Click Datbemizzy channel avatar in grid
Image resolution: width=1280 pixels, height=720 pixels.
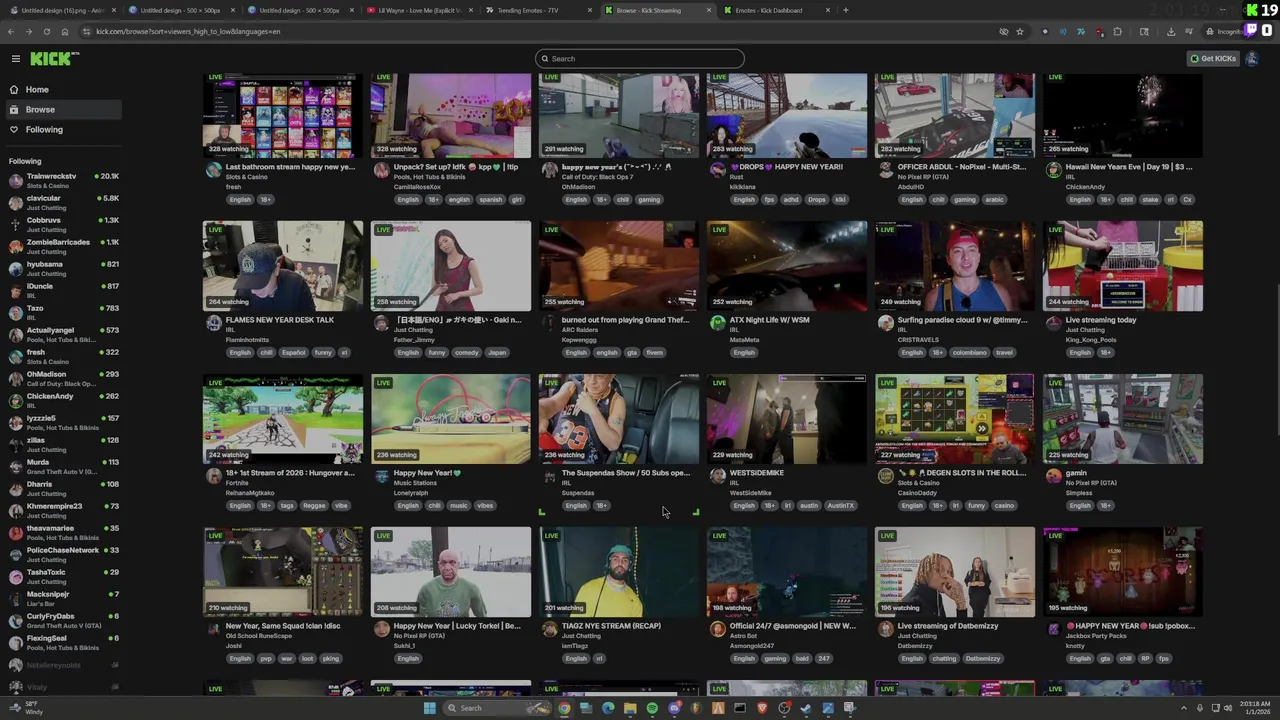pos(885,629)
